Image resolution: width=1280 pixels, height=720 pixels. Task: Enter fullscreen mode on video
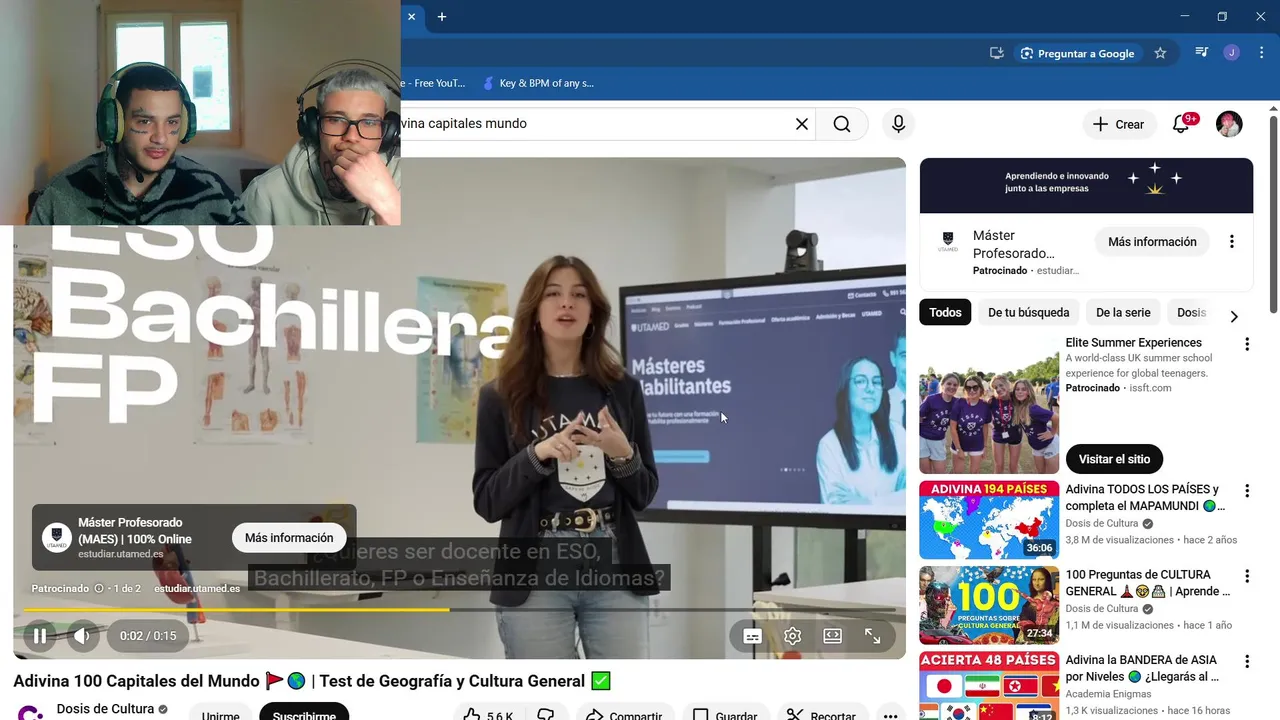pyautogui.click(x=873, y=636)
